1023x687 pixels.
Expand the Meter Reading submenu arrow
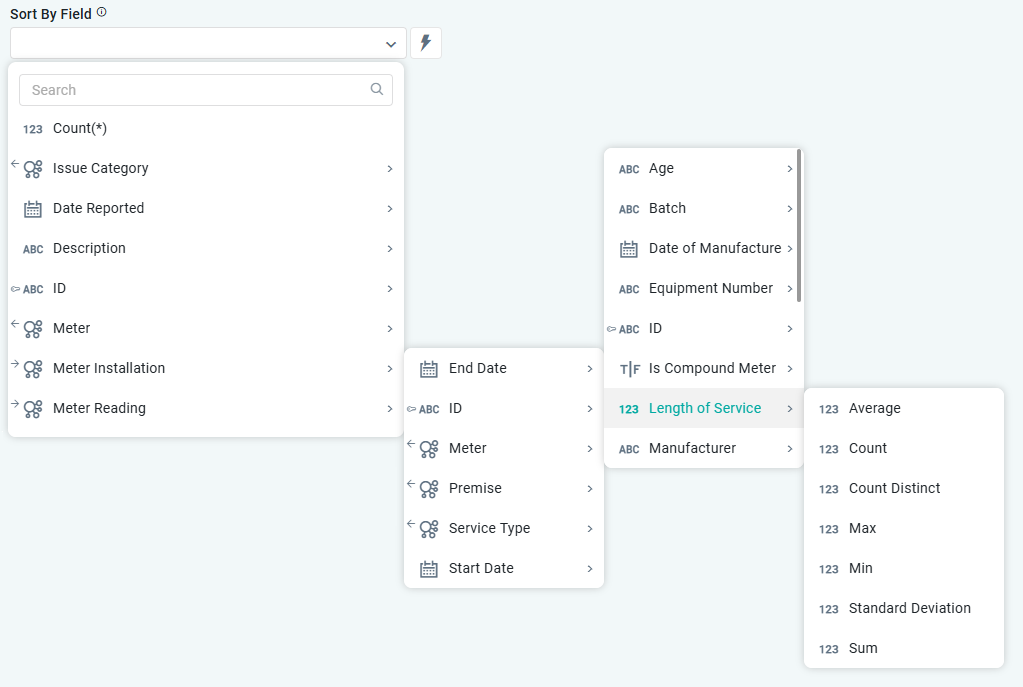(389, 409)
